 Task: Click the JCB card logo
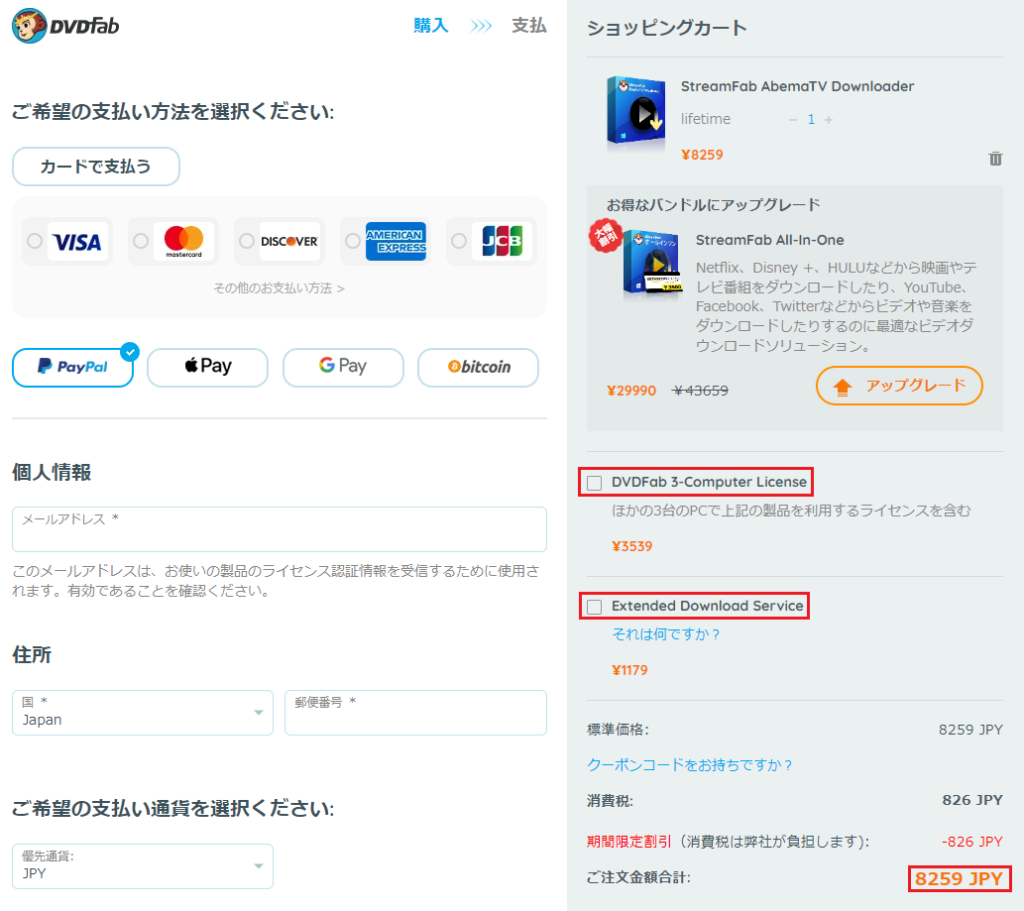click(x=502, y=242)
